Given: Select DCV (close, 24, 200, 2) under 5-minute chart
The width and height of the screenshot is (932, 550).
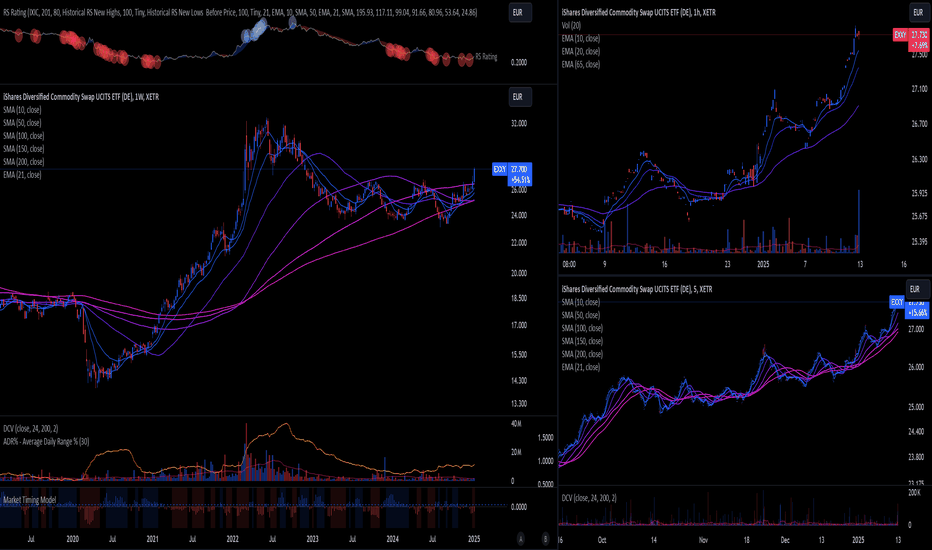Looking at the screenshot, I should [x=589, y=498].
